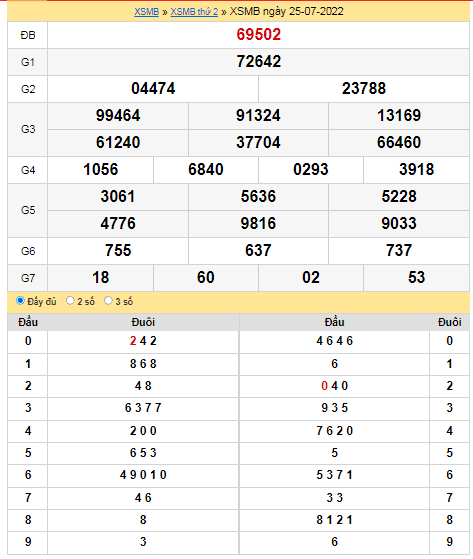Click the G1 prize number 72642
473x559 pixels.
pos(258,62)
